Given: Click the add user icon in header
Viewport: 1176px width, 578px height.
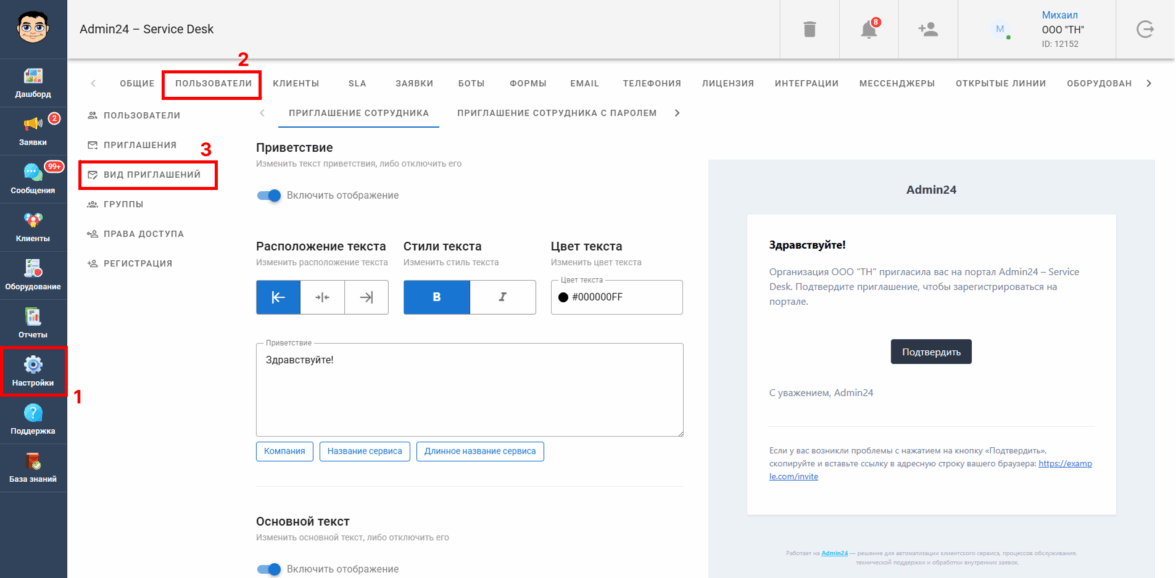Looking at the screenshot, I should tap(928, 30).
